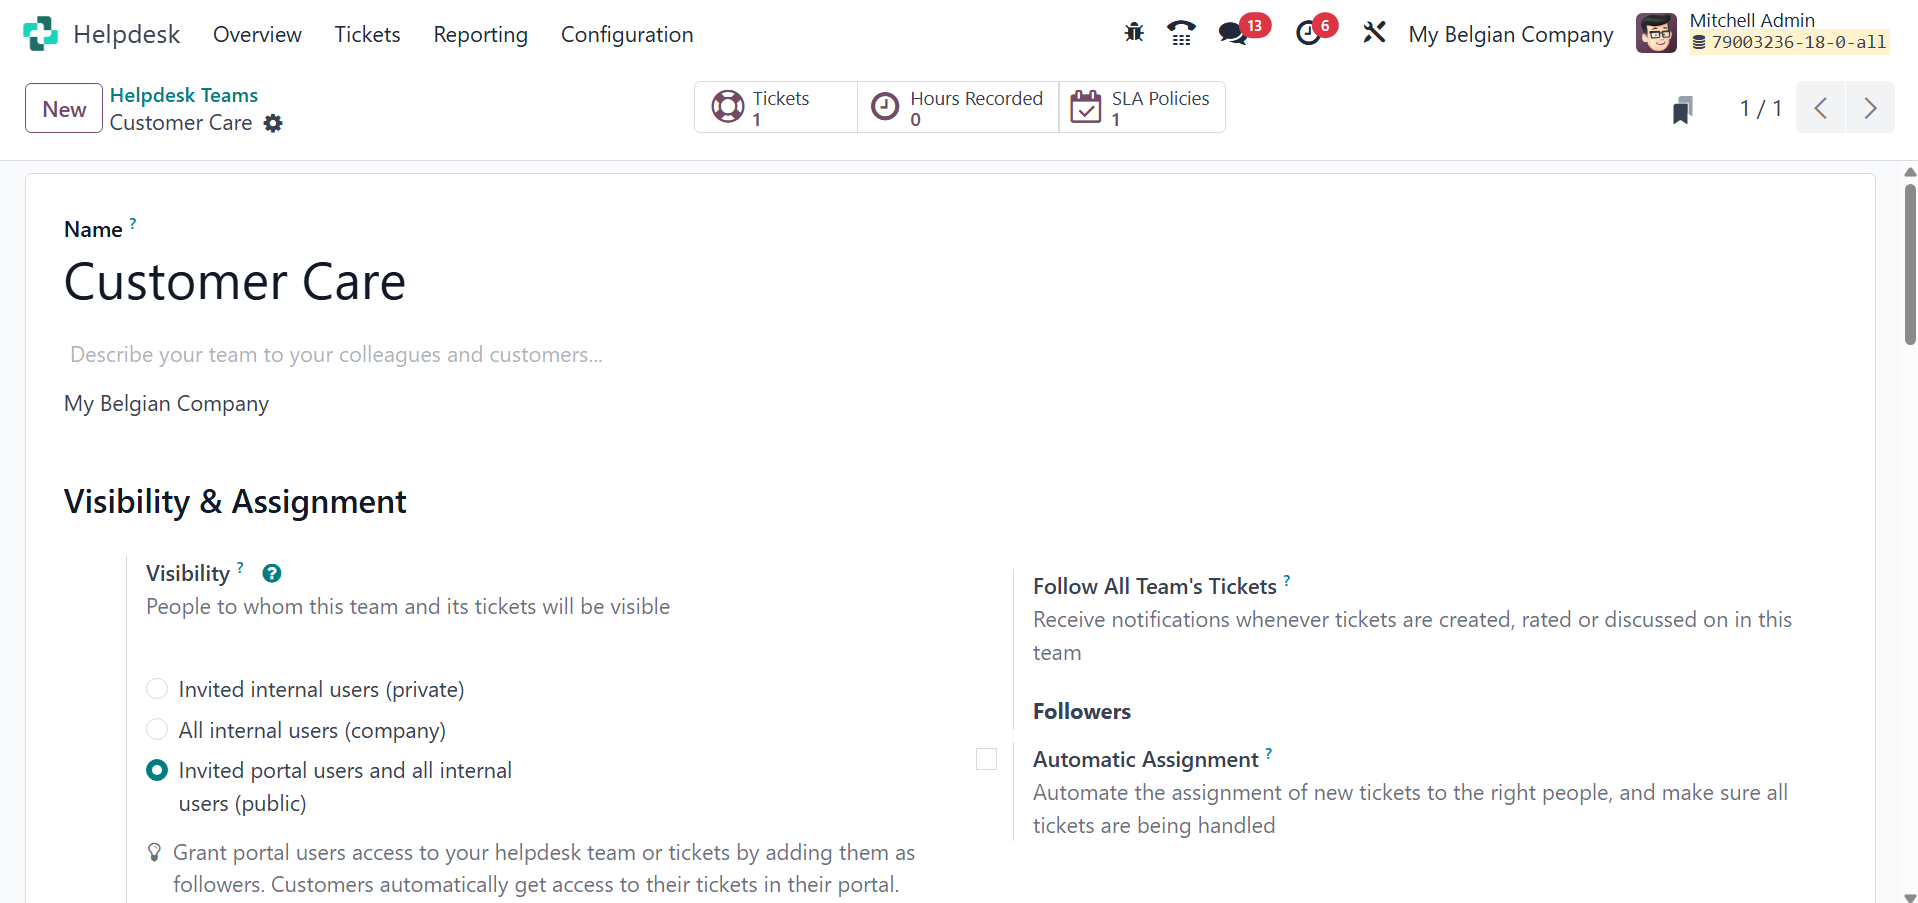Click the Helpdesk app logo icon

click(x=41, y=34)
